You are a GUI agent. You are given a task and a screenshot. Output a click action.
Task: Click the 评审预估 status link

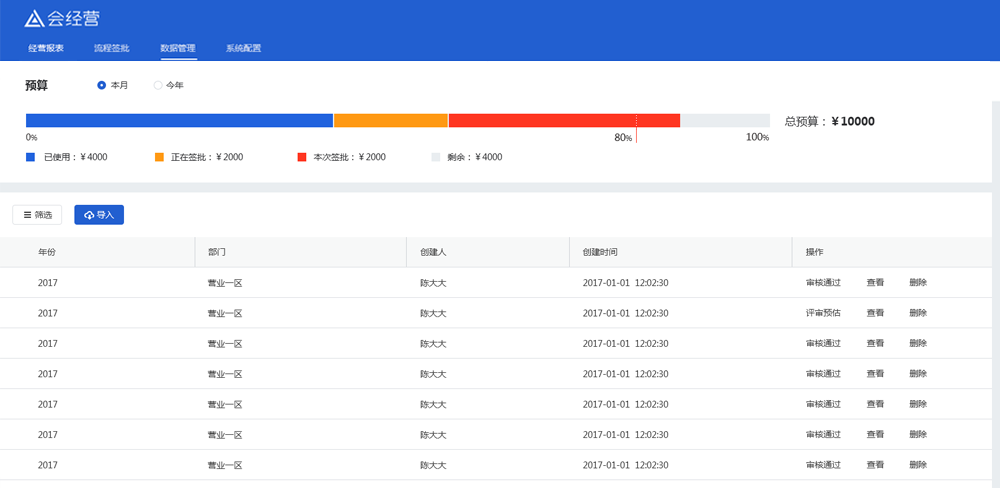[x=823, y=313]
